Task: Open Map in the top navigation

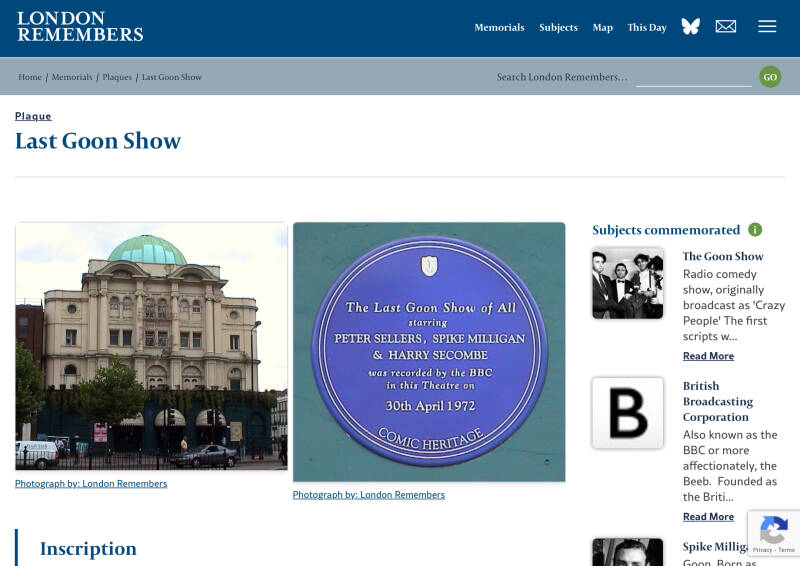Action: click(603, 28)
